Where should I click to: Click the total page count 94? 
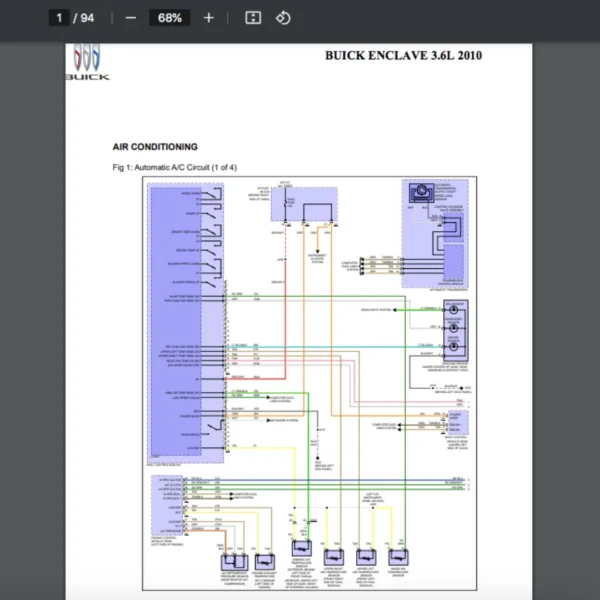click(88, 18)
